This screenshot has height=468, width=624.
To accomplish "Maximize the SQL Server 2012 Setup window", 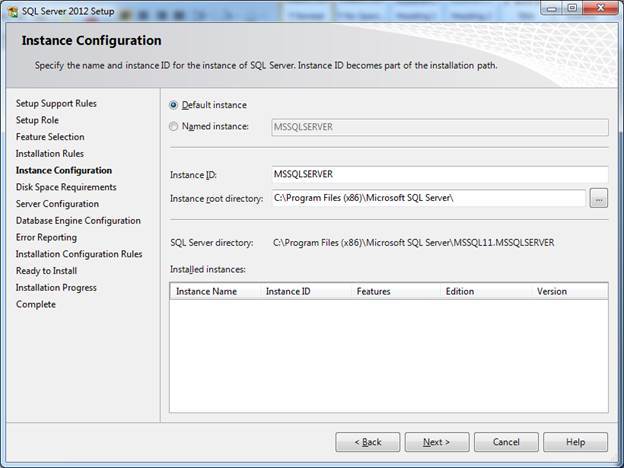I will pos(572,8).
